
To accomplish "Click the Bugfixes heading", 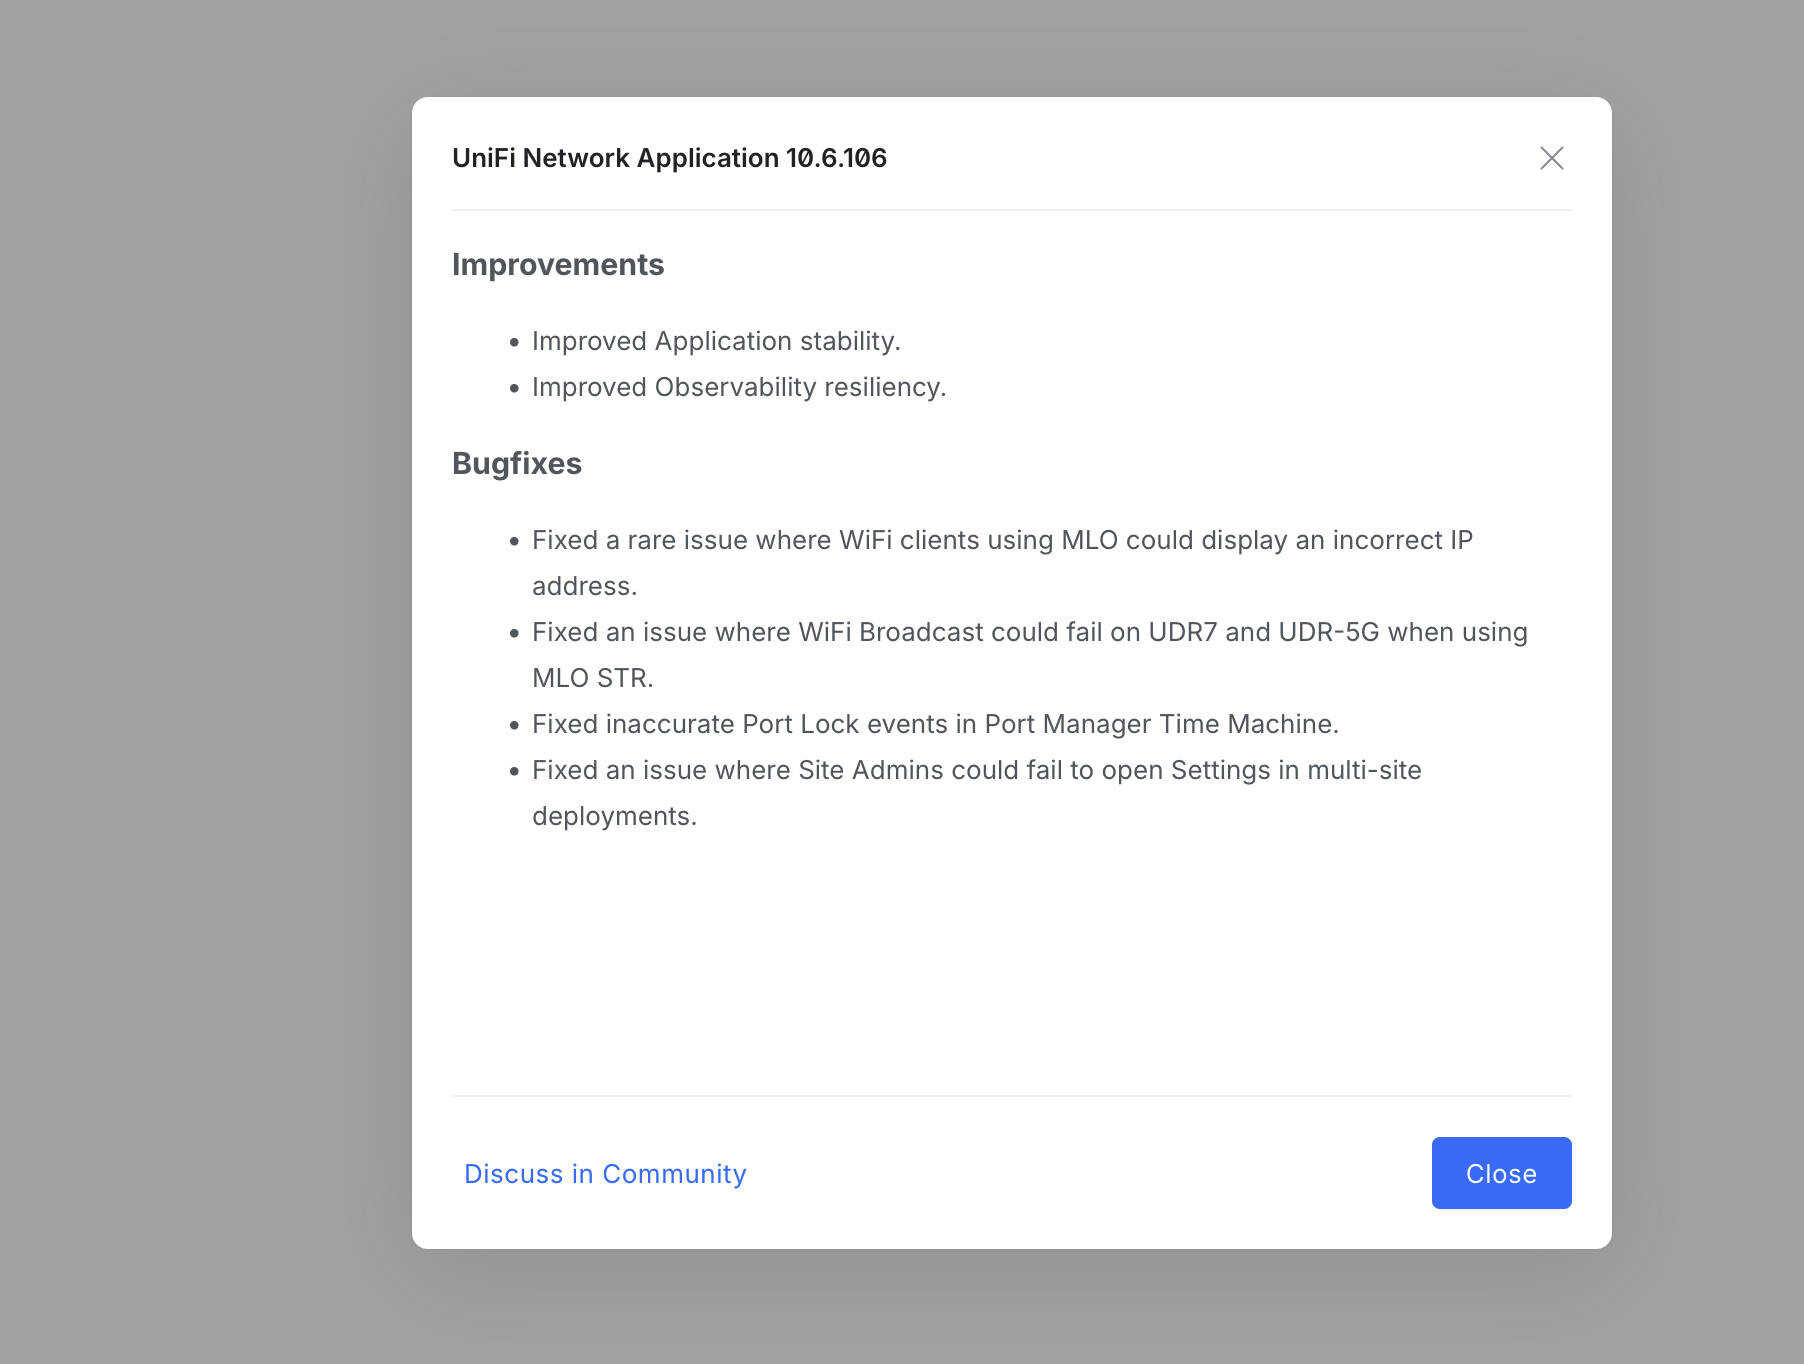I will point(517,463).
